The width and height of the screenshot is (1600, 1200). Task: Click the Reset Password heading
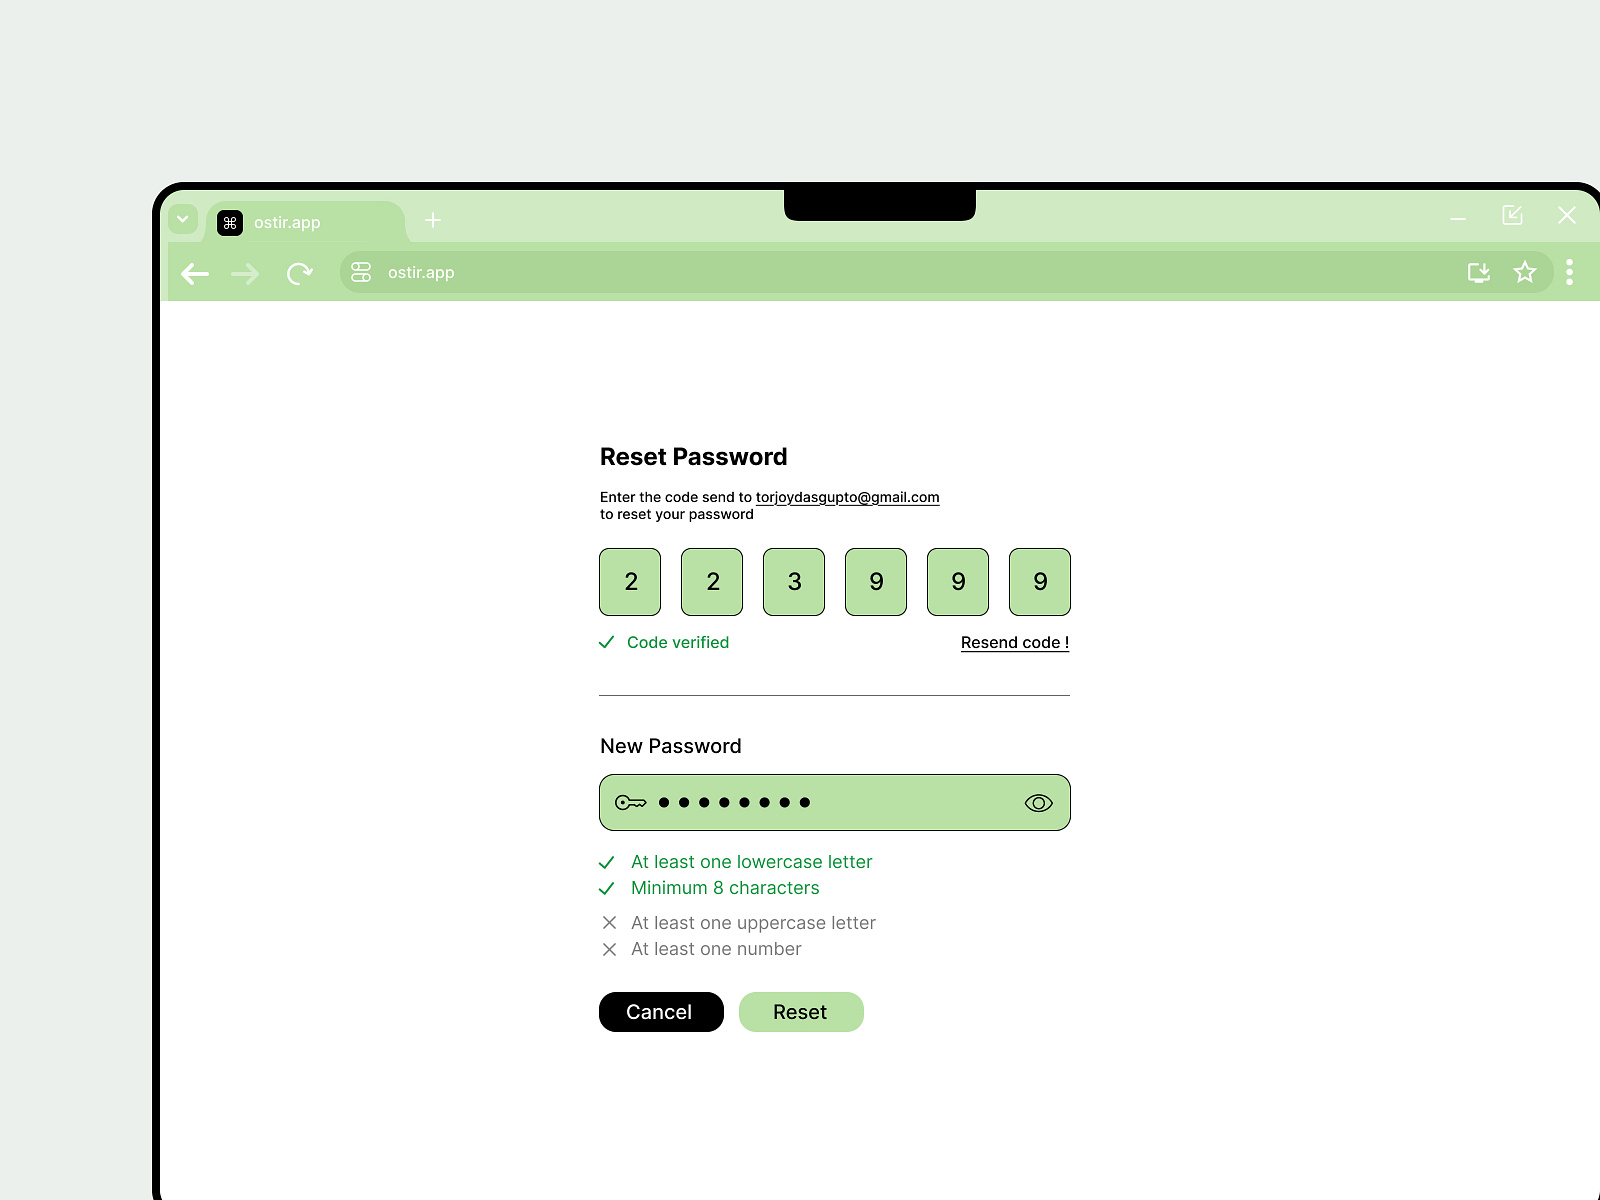[694, 457]
